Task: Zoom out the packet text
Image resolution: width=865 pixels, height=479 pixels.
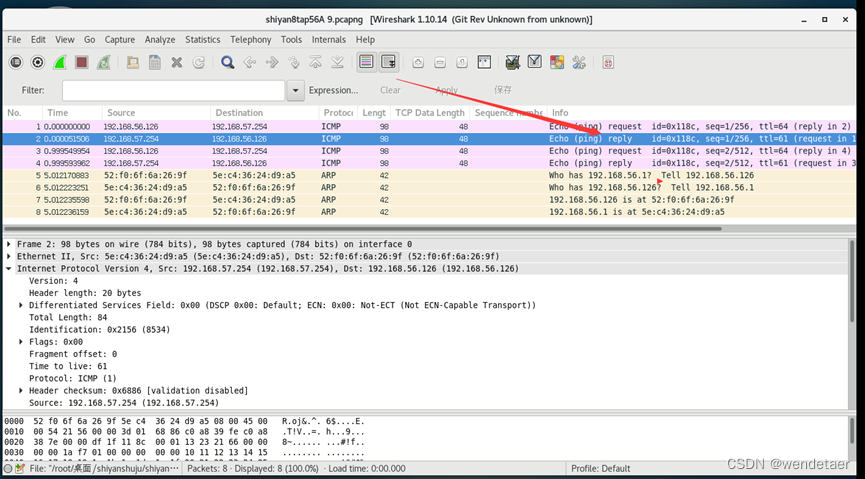Action: [x=440, y=62]
